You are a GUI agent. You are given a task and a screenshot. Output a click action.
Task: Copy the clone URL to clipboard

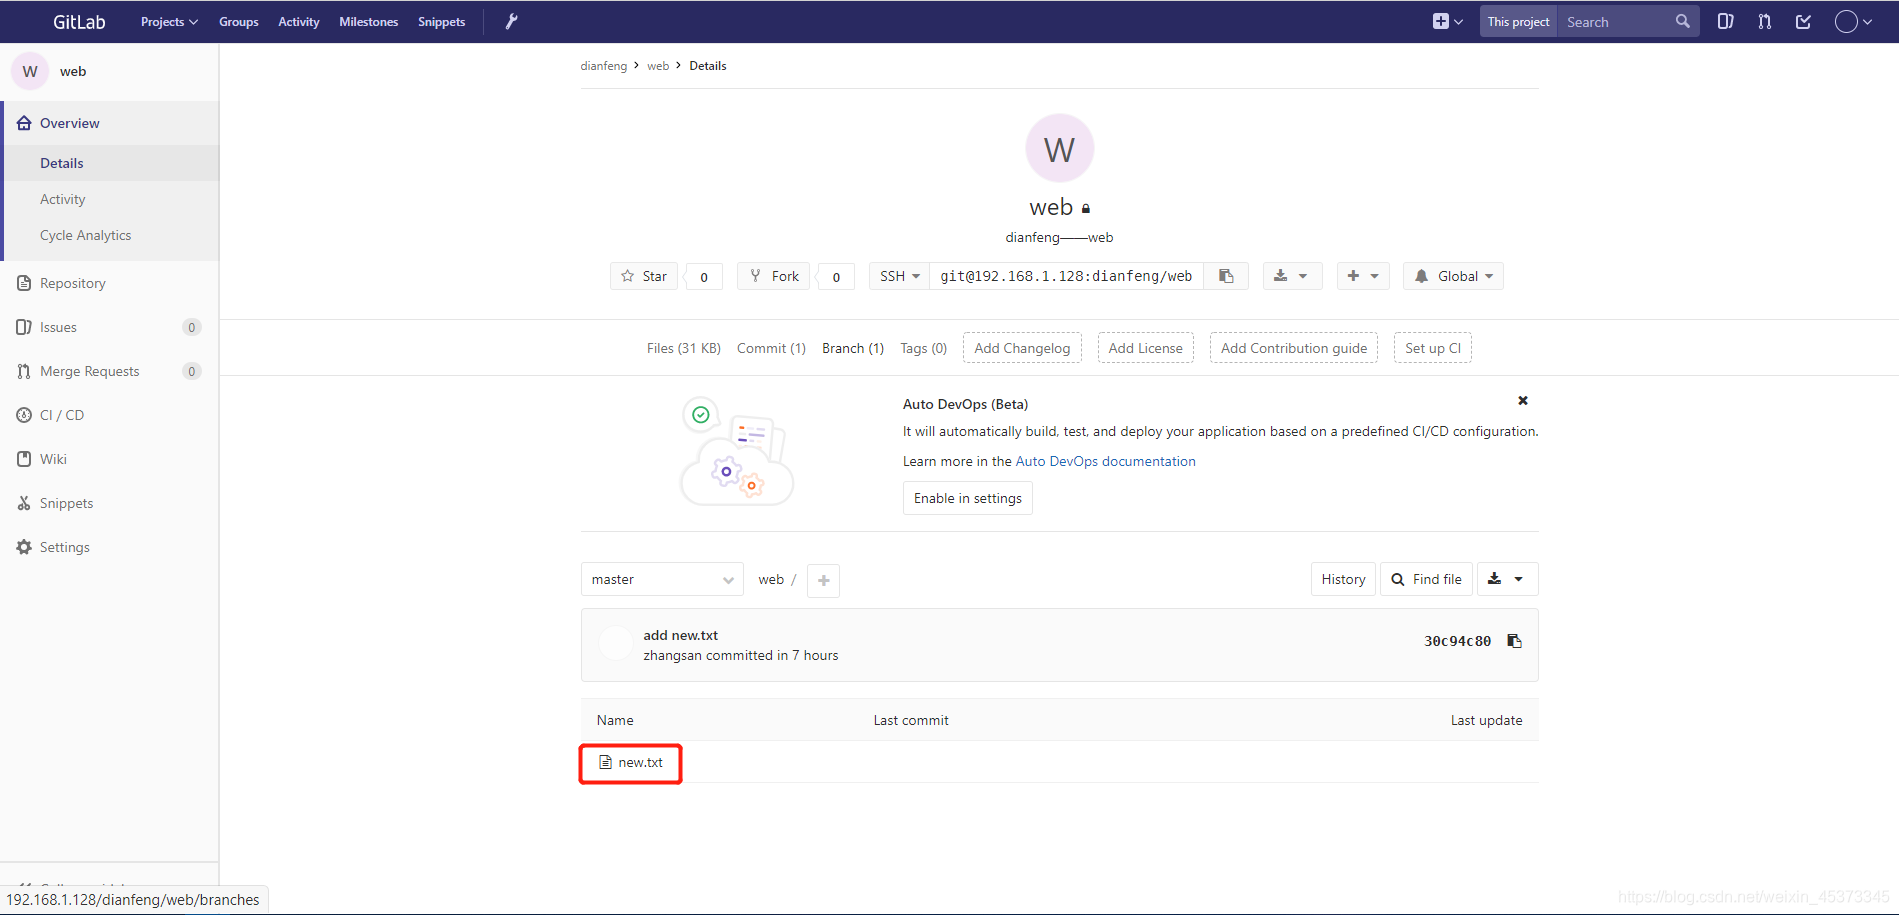click(1226, 276)
